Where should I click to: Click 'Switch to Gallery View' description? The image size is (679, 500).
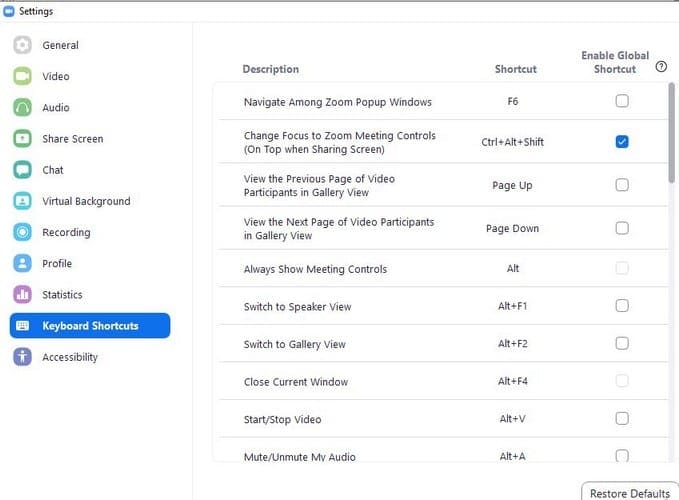(x=295, y=344)
